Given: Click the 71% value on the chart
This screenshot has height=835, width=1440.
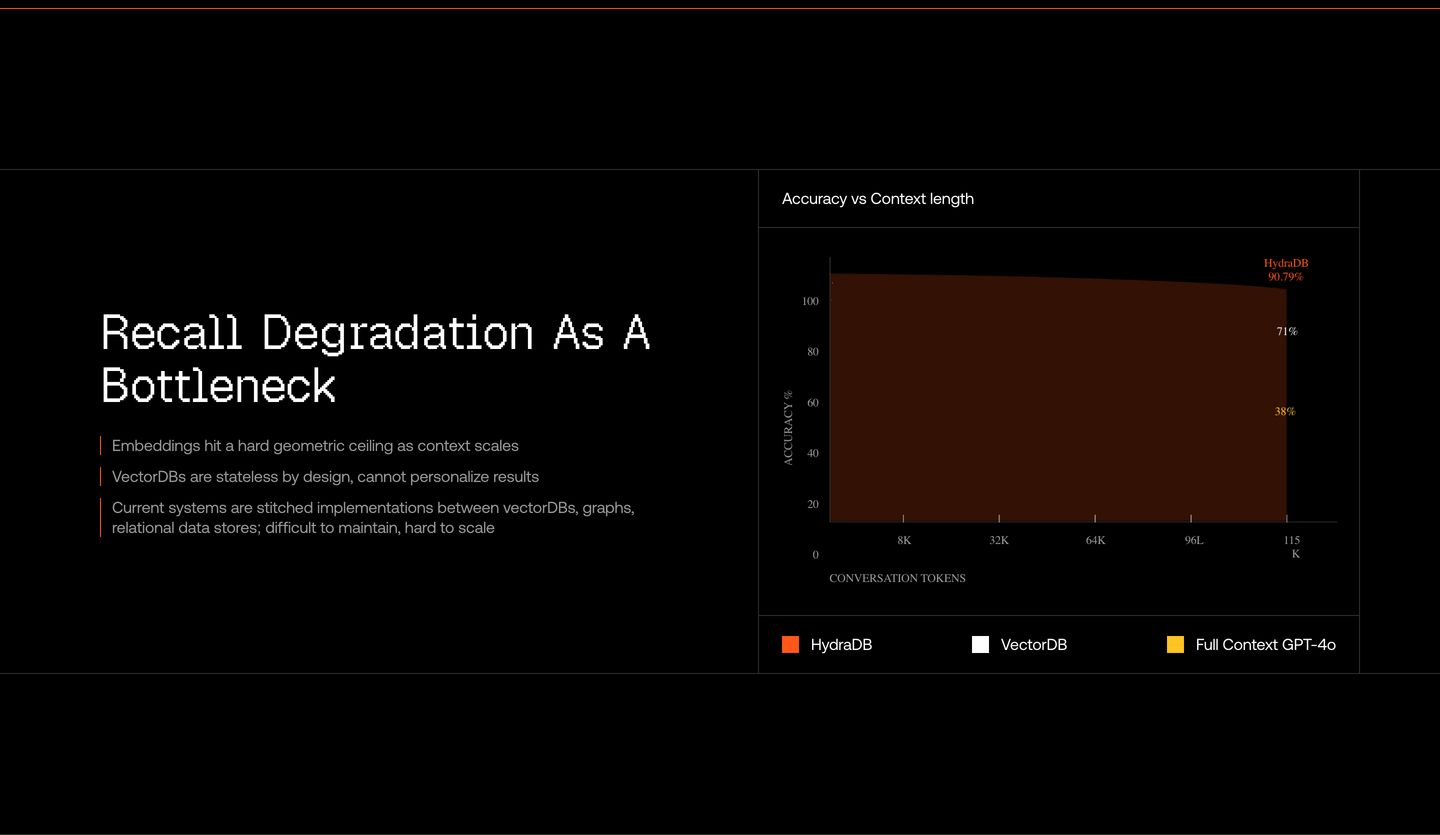Looking at the screenshot, I should click(1287, 331).
